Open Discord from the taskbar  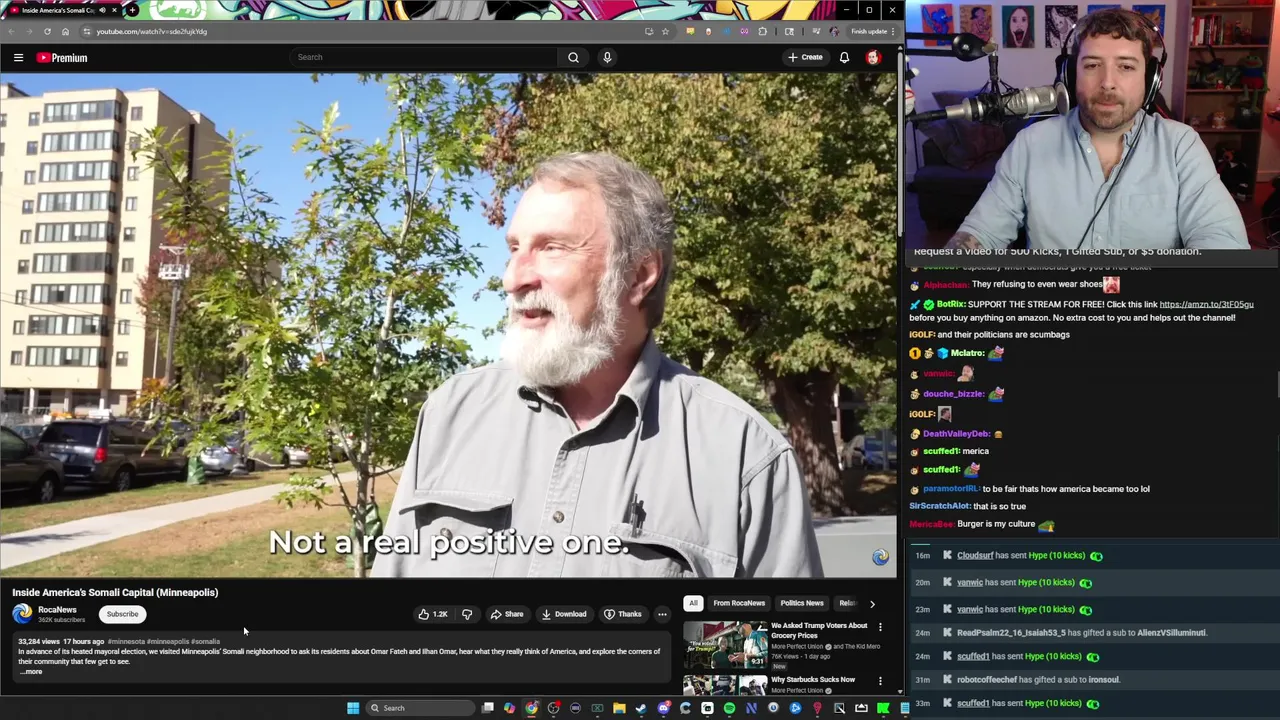(x=663, y=708)
